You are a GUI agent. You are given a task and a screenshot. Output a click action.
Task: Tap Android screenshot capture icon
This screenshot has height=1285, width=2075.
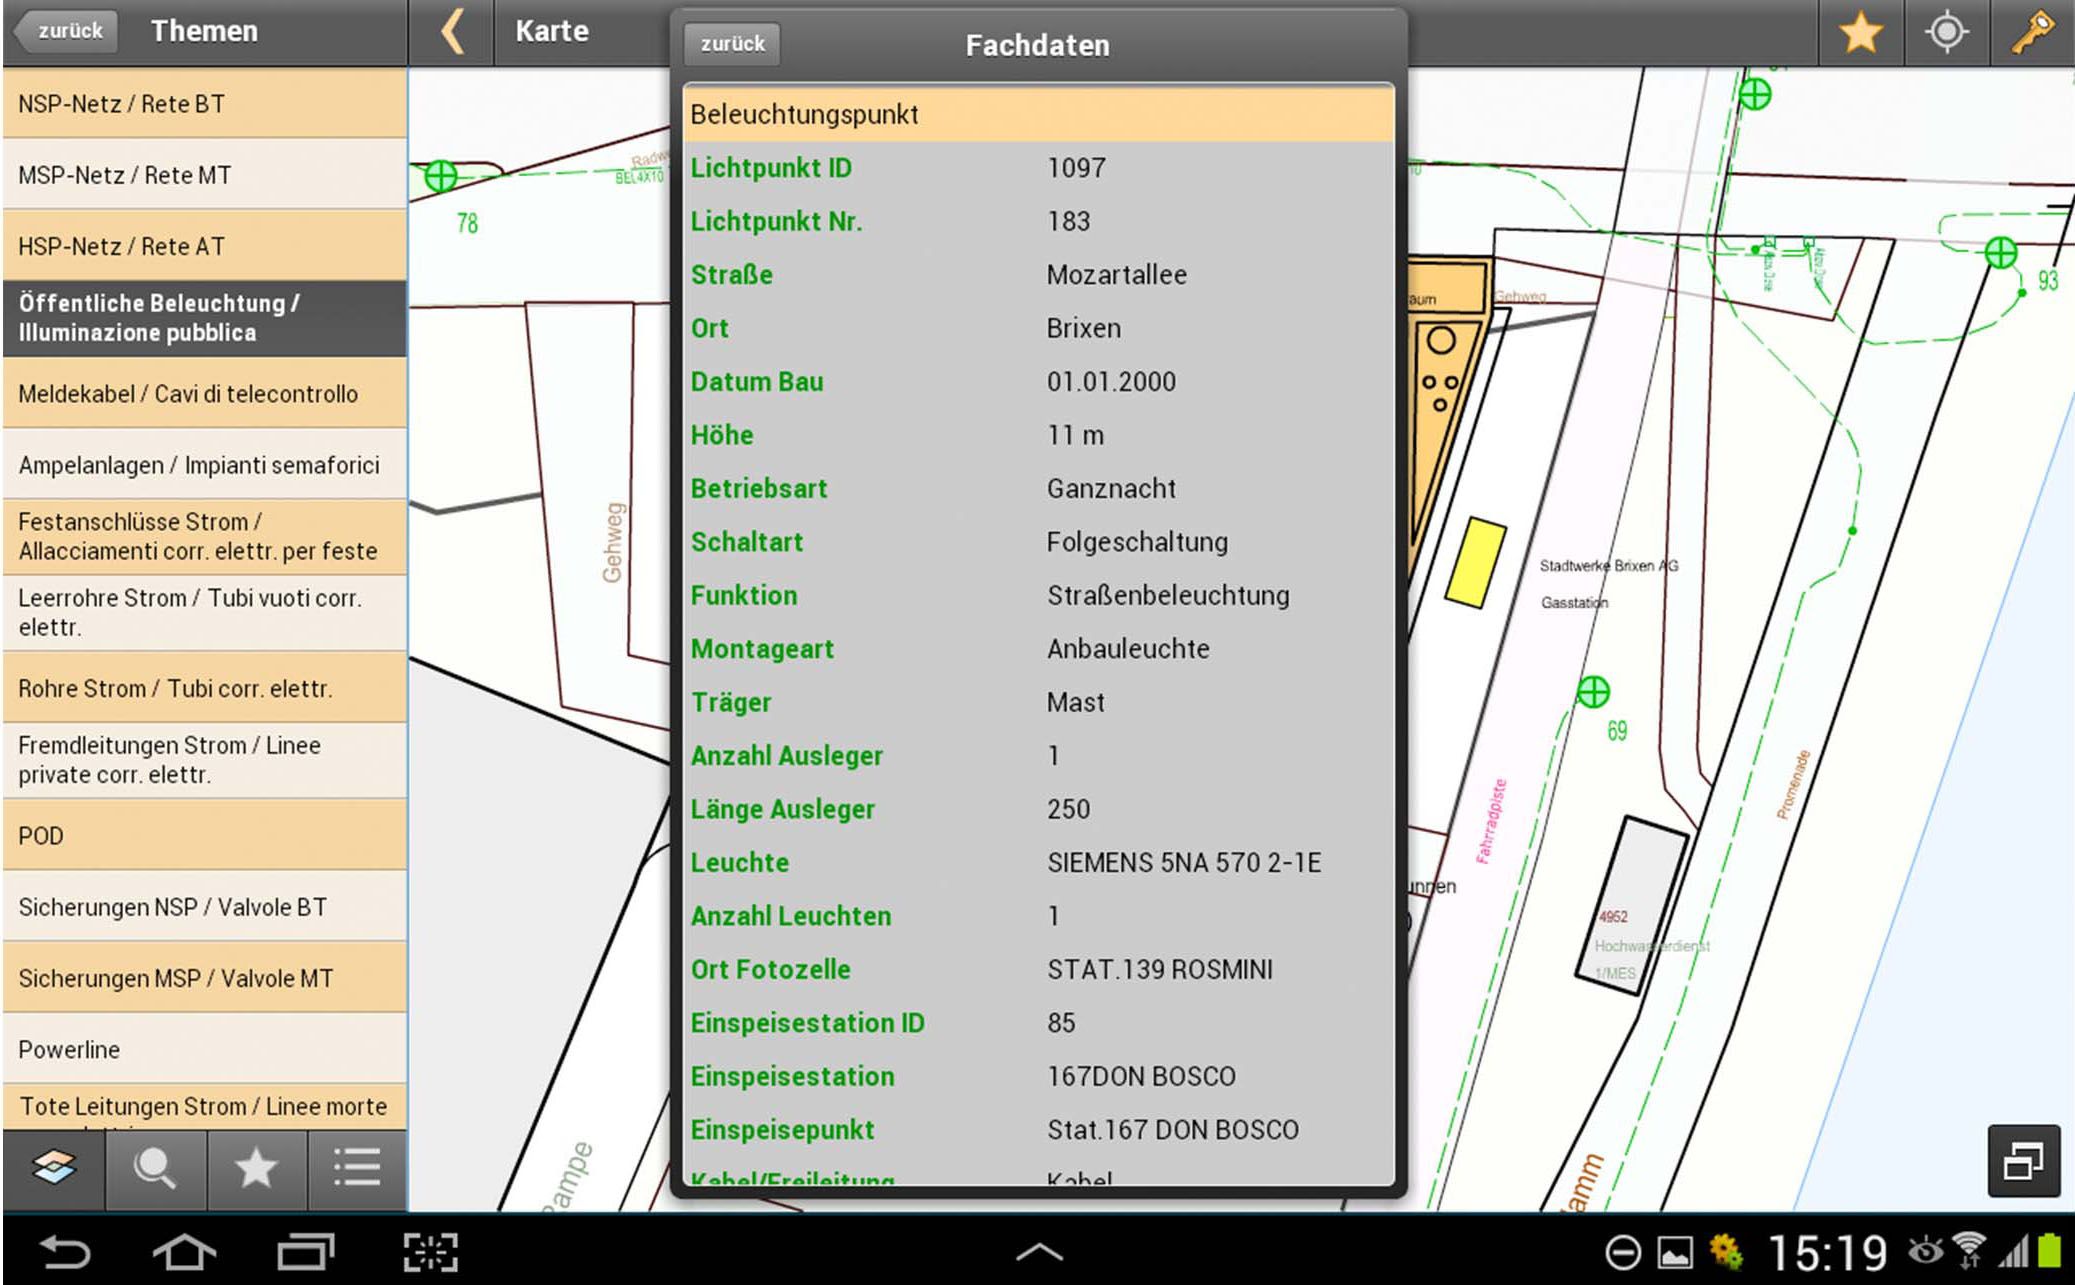(430, 1252)
